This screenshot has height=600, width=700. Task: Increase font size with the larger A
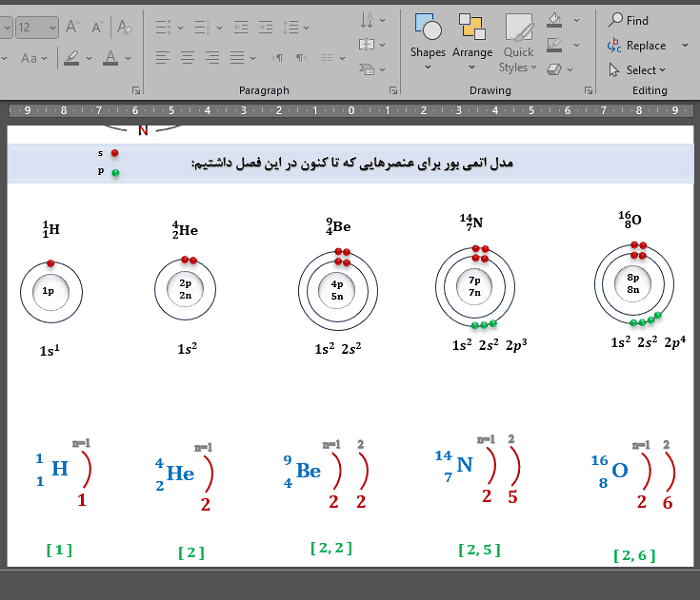[x=73, y=27]
